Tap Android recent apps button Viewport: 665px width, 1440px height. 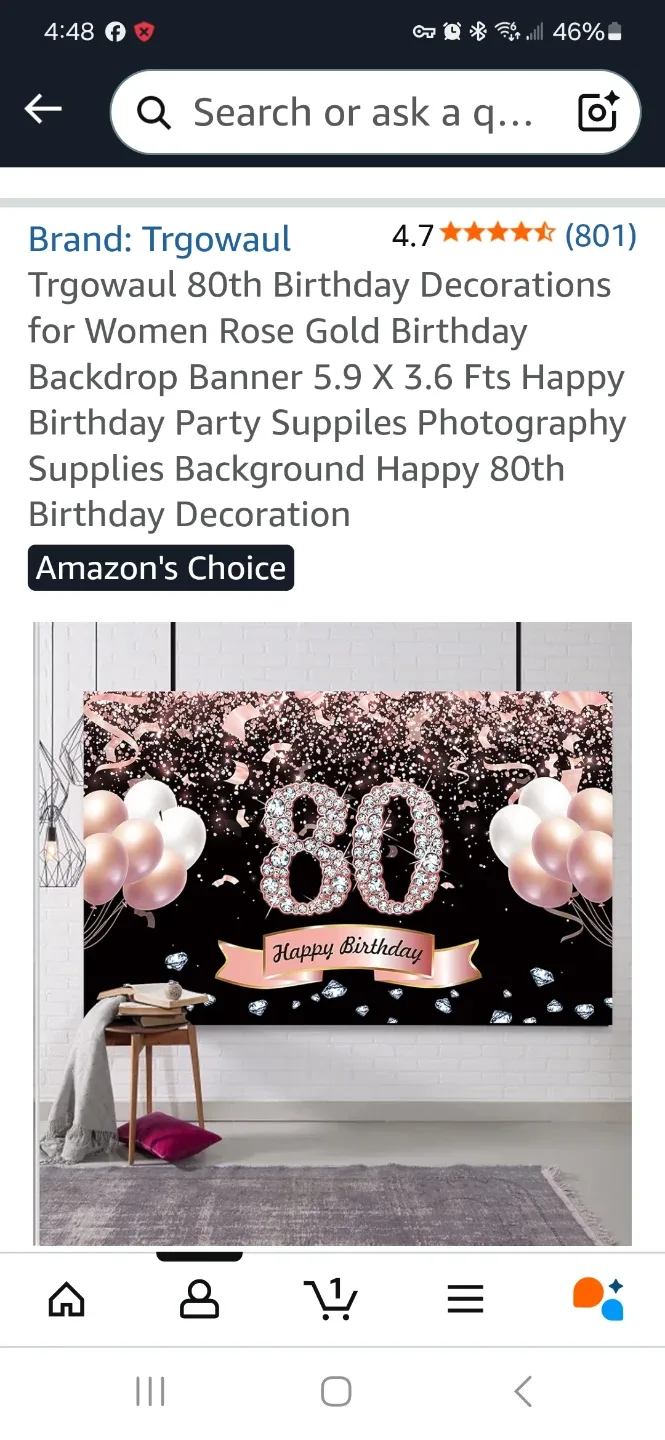(x=150, y=1391)
